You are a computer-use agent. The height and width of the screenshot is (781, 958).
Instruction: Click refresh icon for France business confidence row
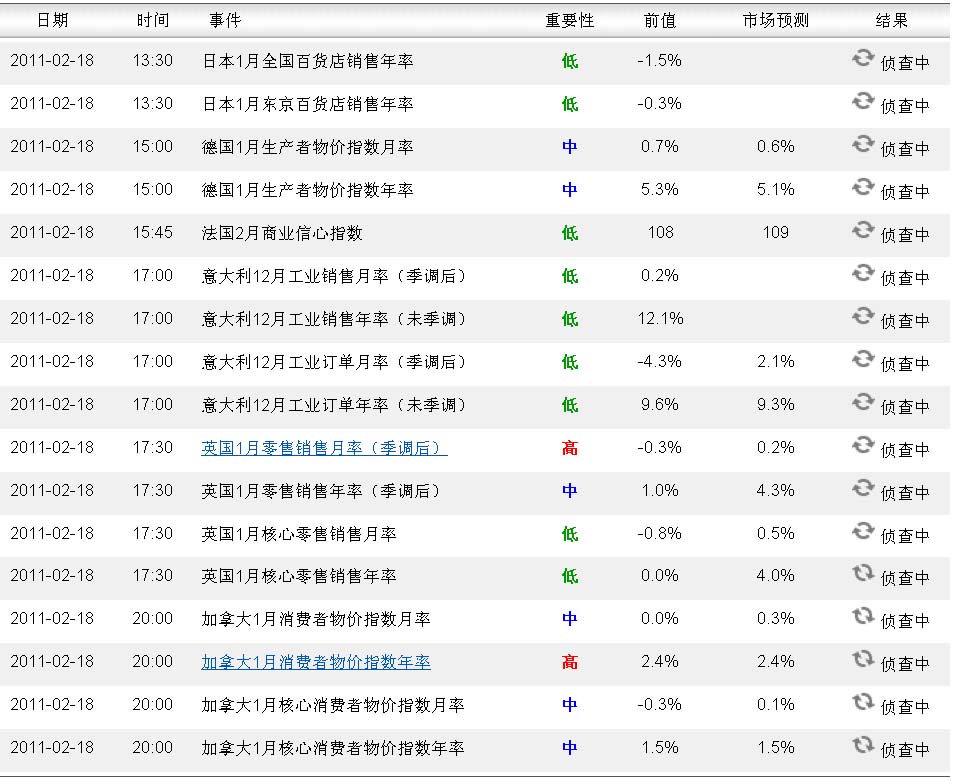862,230
